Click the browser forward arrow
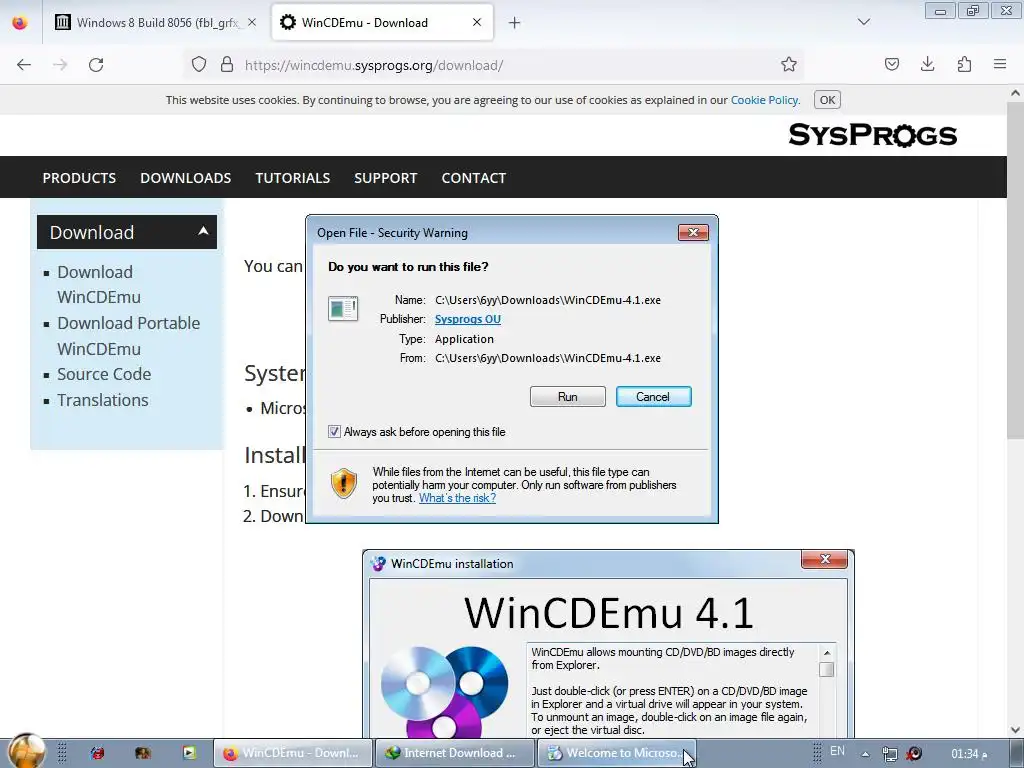The width and height of the screenshot is (1024, 768). click(x=60, y=65)
